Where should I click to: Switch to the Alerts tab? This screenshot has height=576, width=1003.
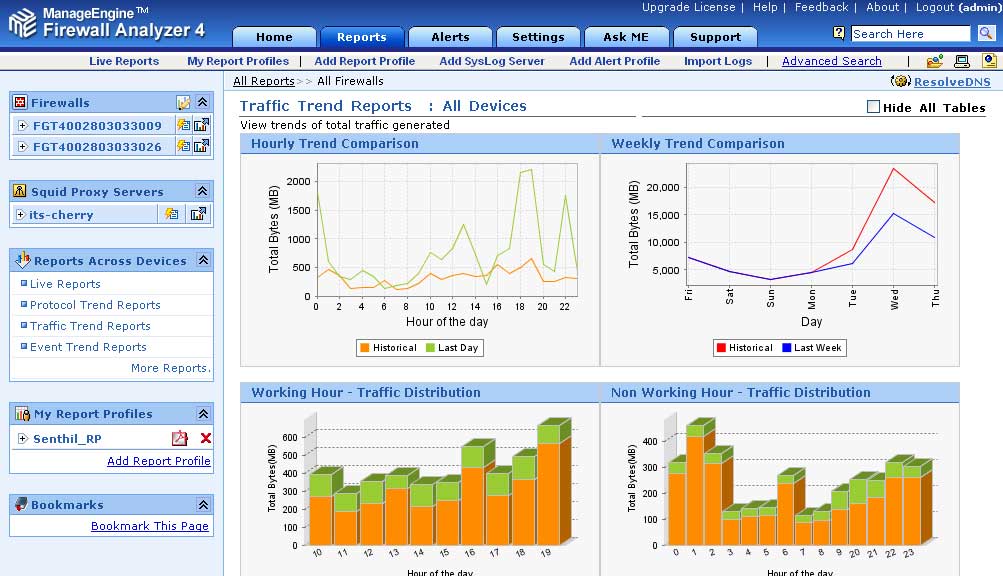[x=450, y=37]
